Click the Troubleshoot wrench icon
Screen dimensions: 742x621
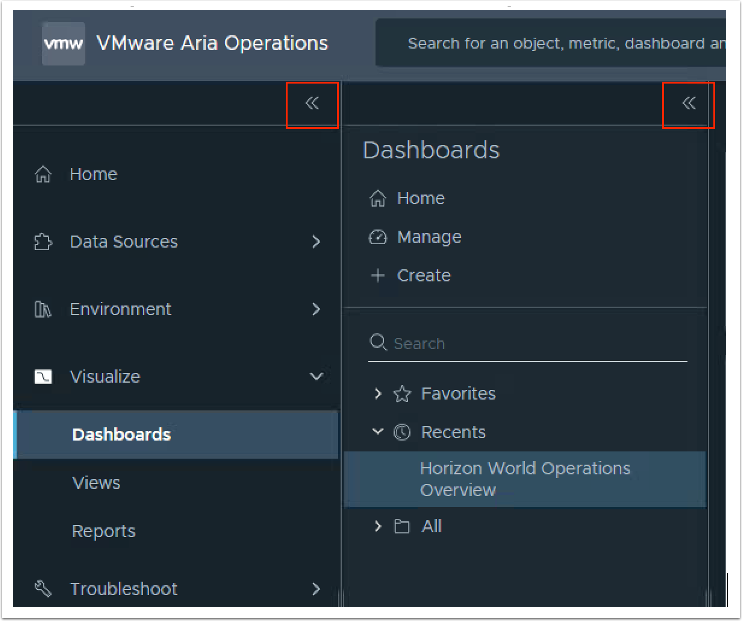[x=43, y=589]
